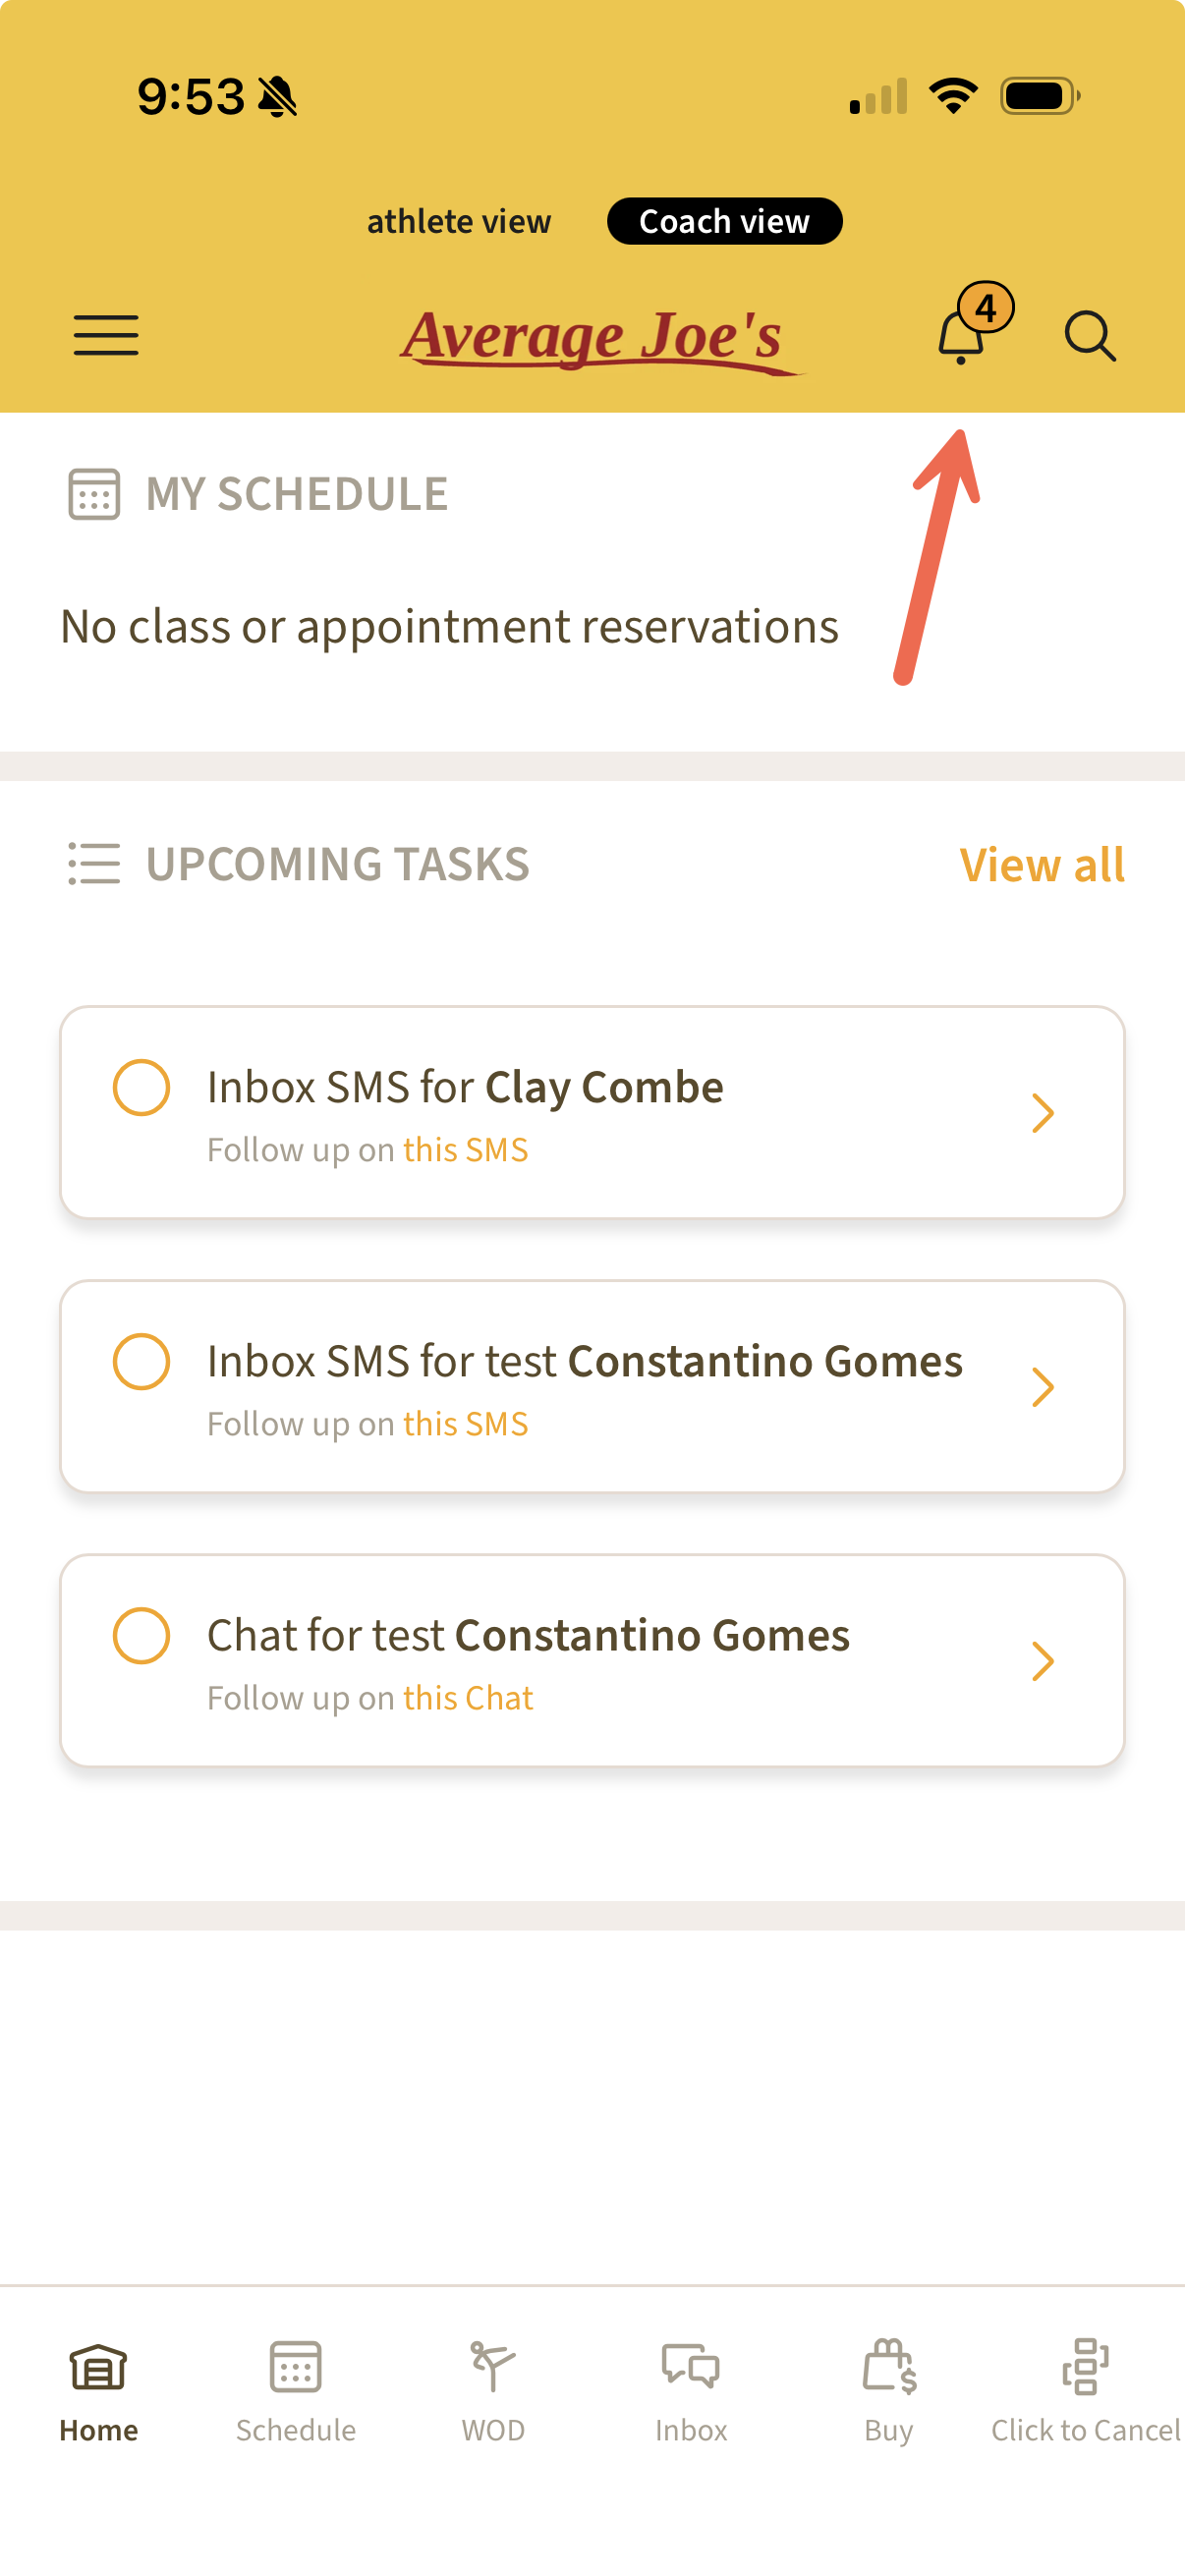Image resolution: width=1185 pixels, height=2576 pixels.
Task: View all upcoming tasks
Action: (x=1041, y=865)
